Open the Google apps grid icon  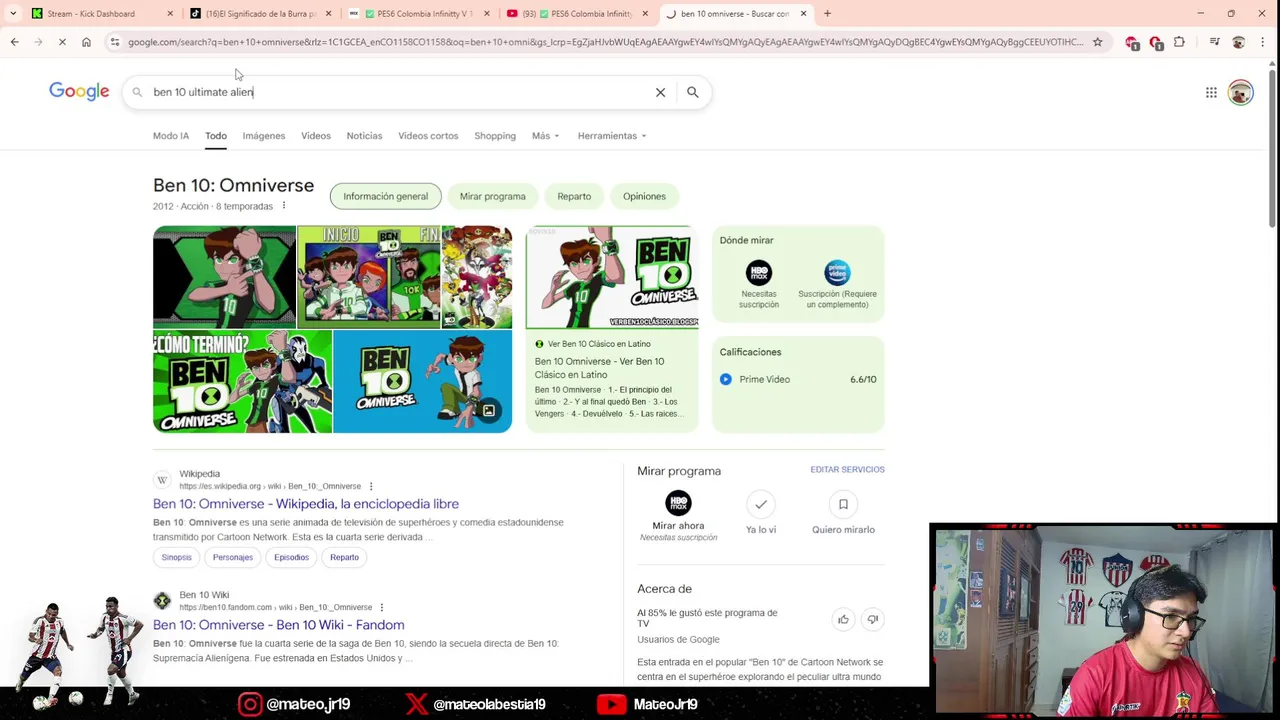1211,92
